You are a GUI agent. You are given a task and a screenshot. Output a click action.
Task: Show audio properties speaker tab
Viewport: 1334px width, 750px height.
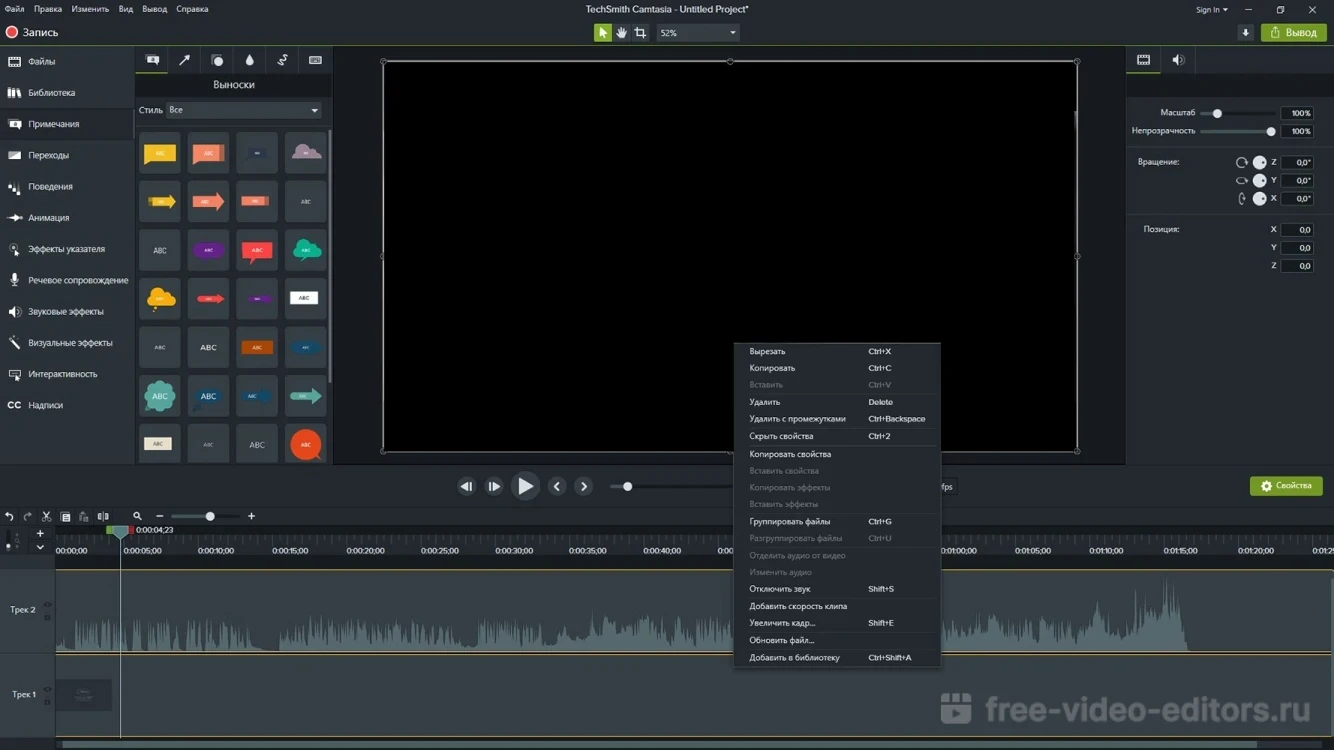click(1178, 60)
